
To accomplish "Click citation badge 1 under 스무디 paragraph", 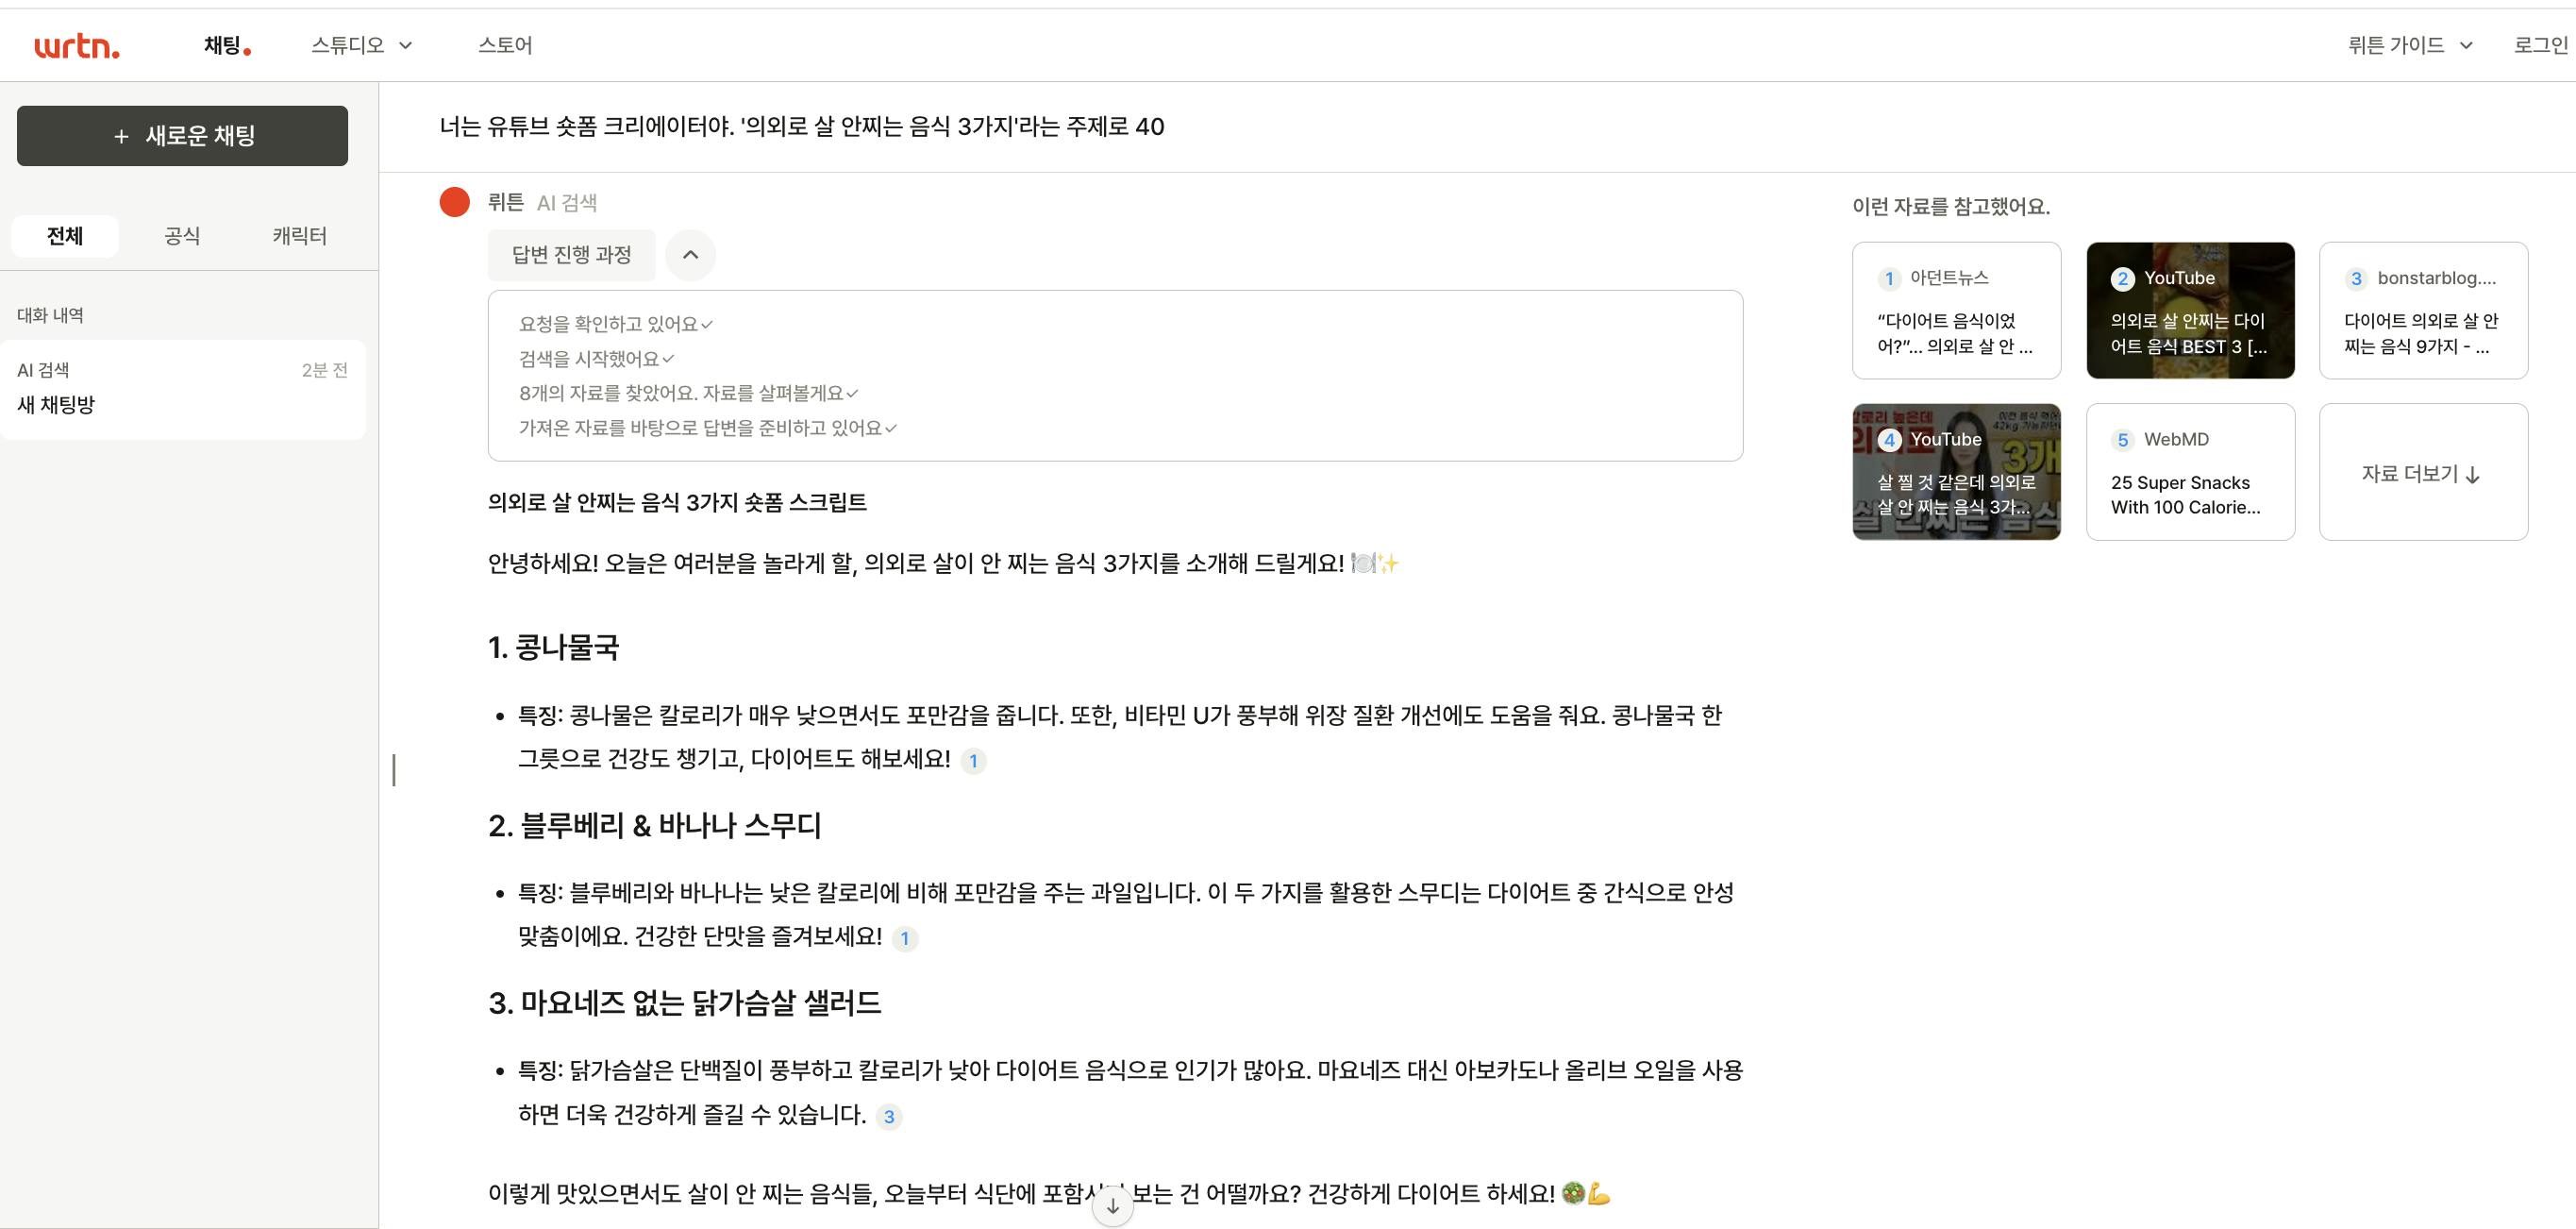I will (x=905, y=939).
